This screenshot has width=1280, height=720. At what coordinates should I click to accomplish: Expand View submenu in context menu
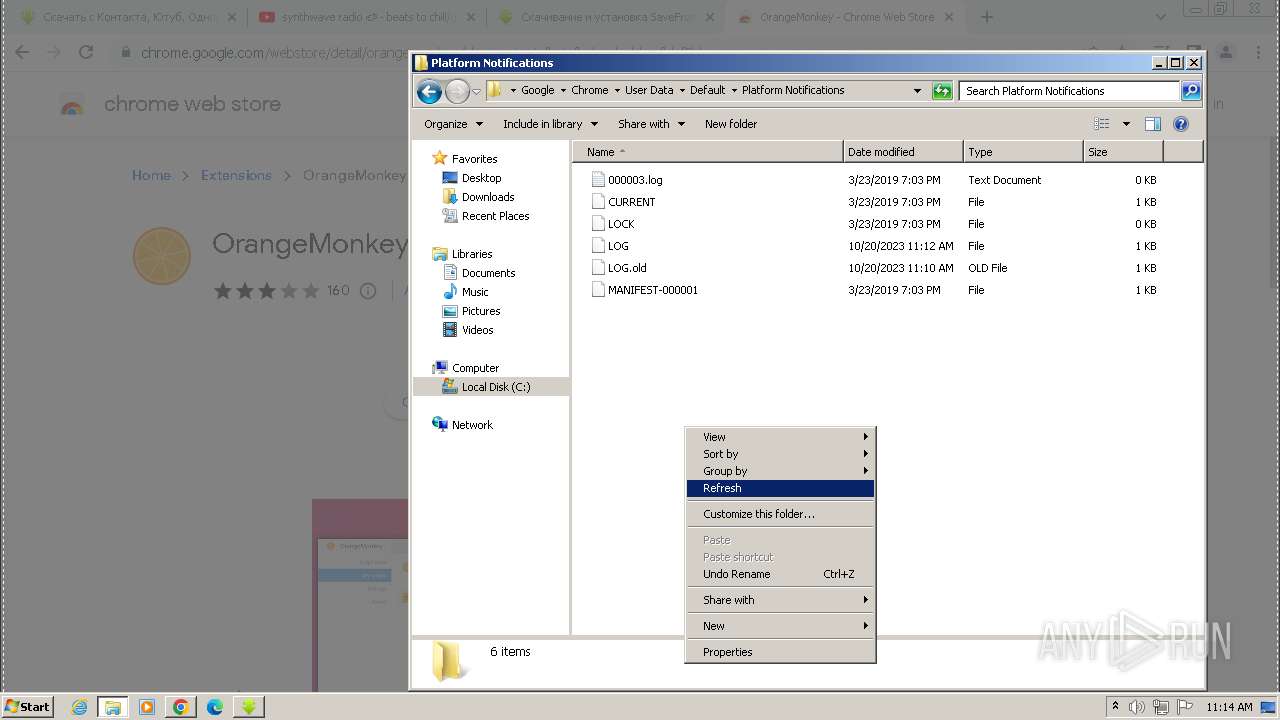[780, 437]
